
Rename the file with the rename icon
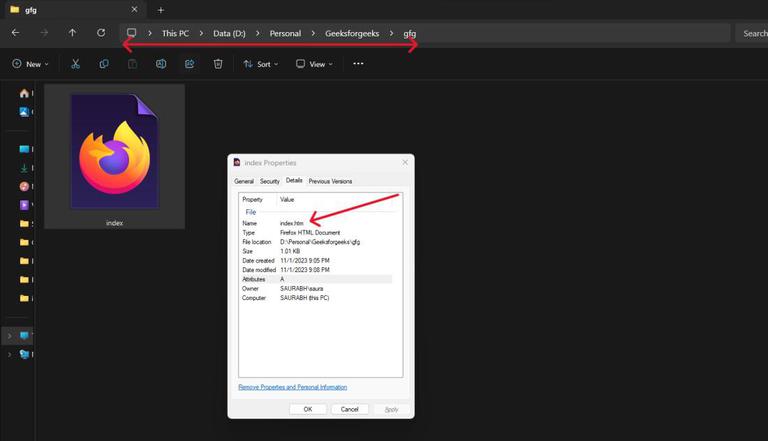161,64
